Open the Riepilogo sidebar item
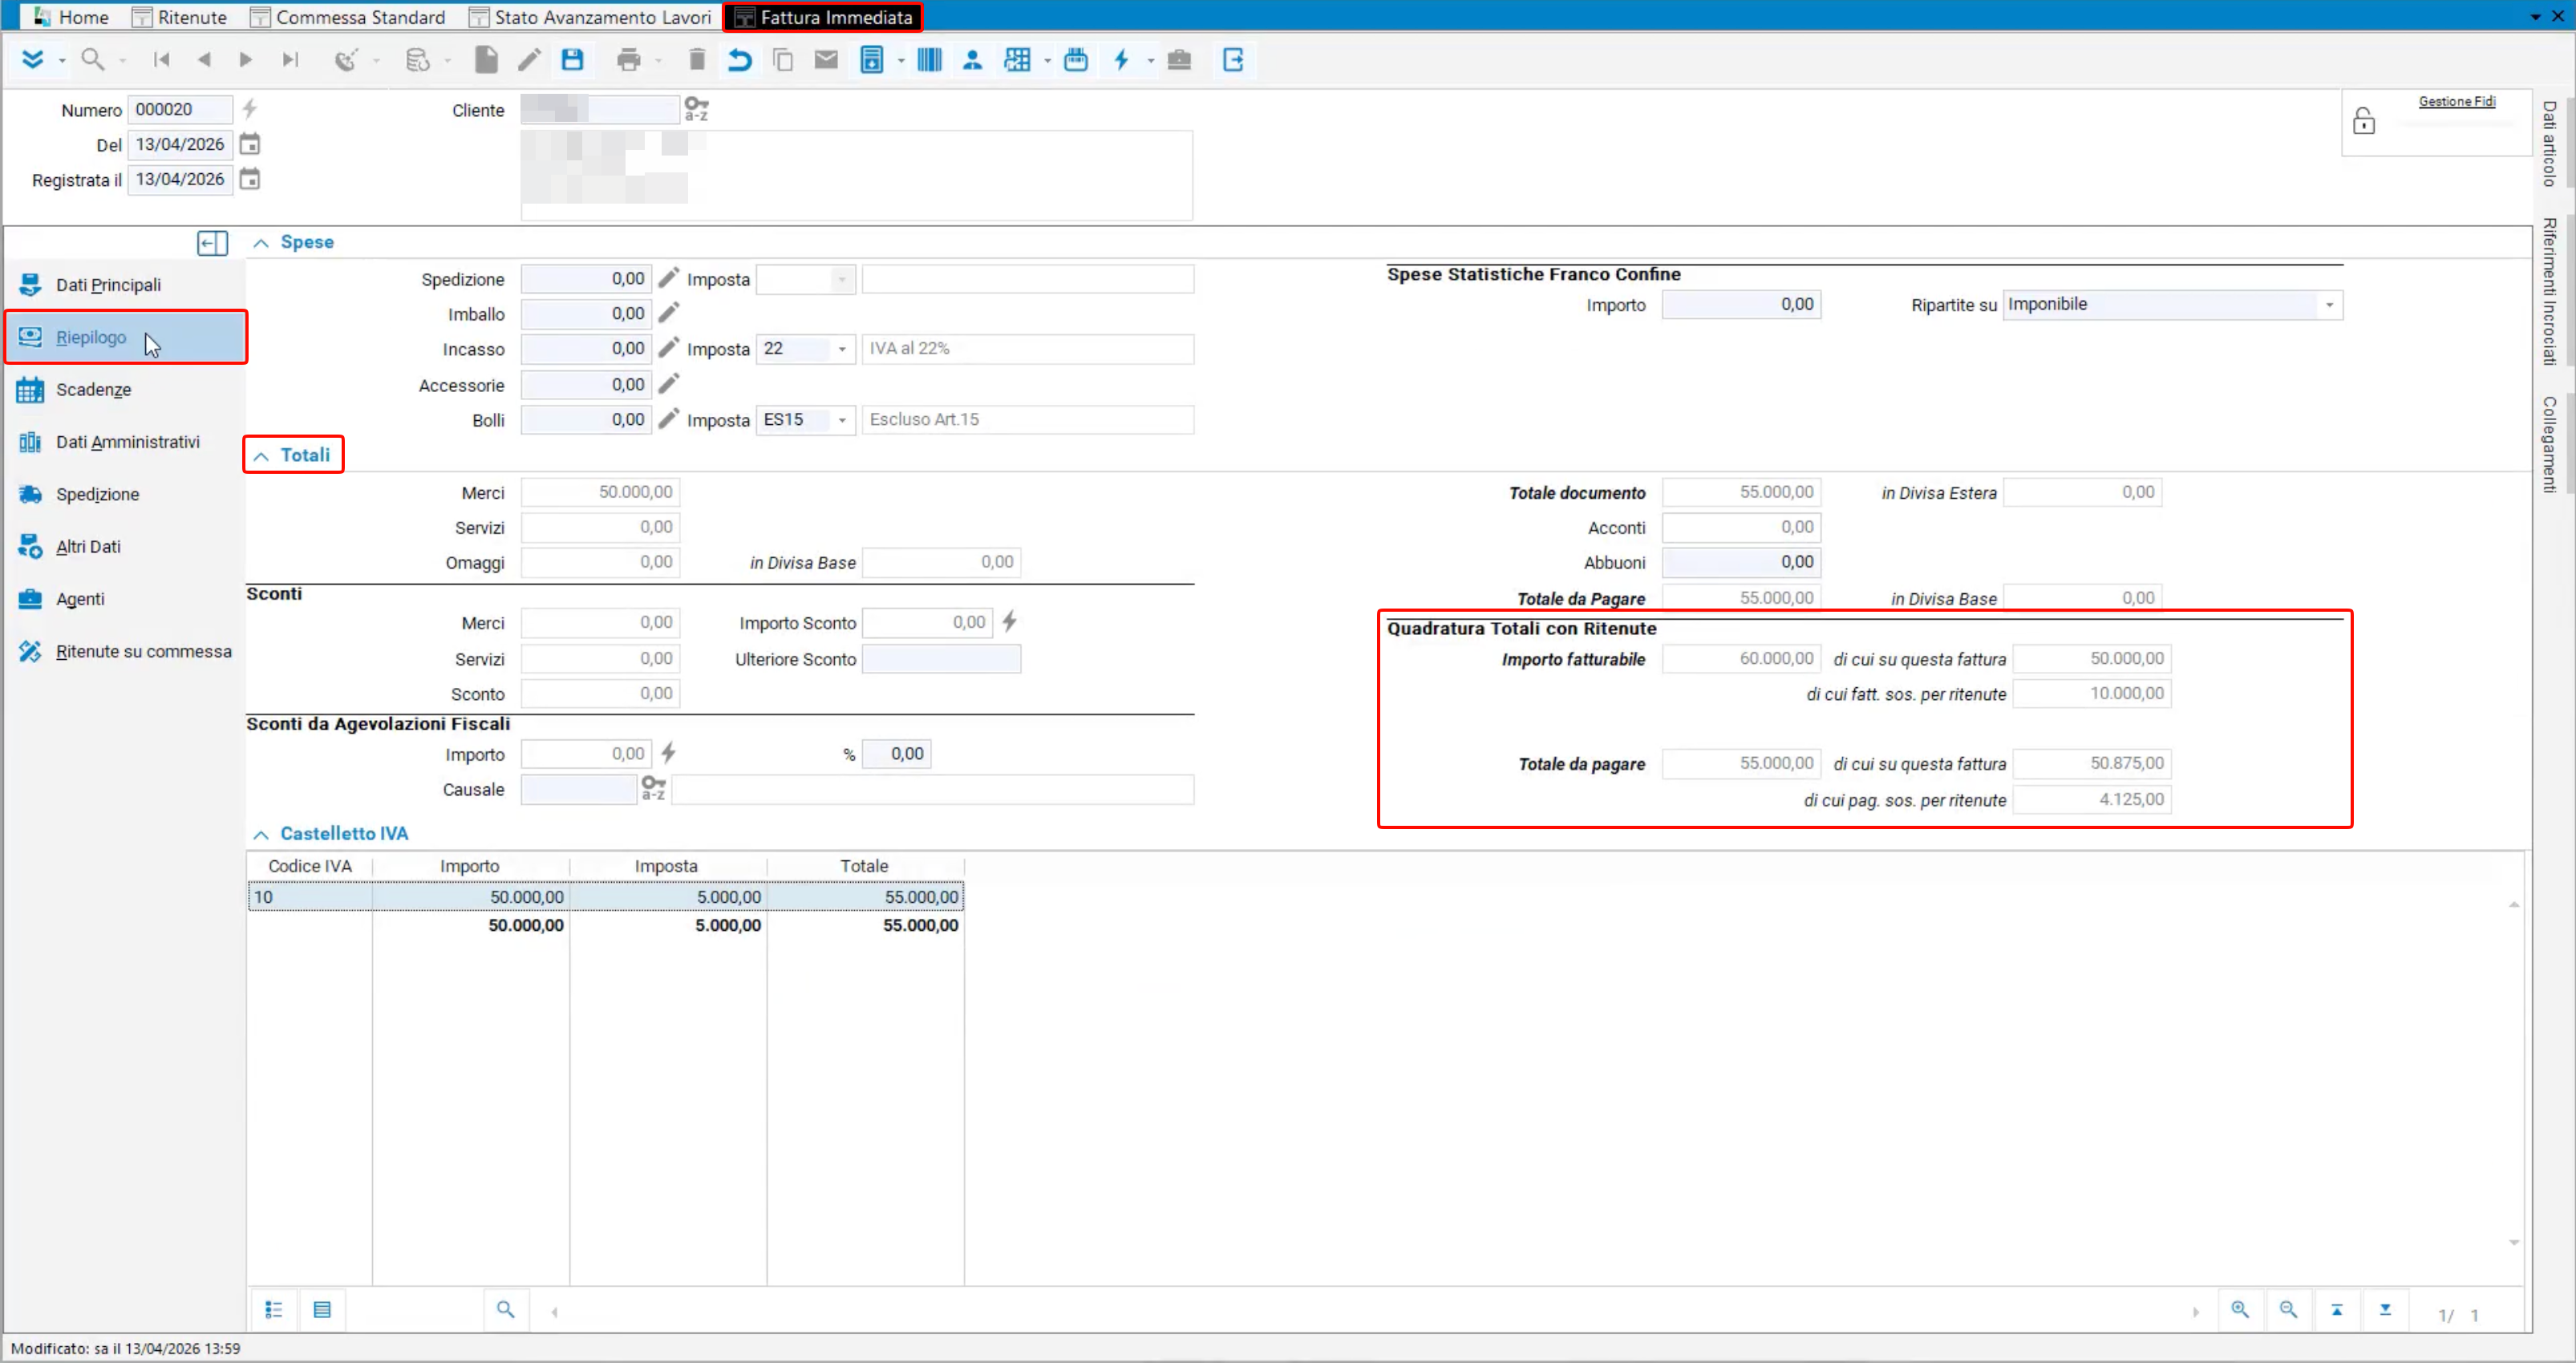 [x=126, y=337]
